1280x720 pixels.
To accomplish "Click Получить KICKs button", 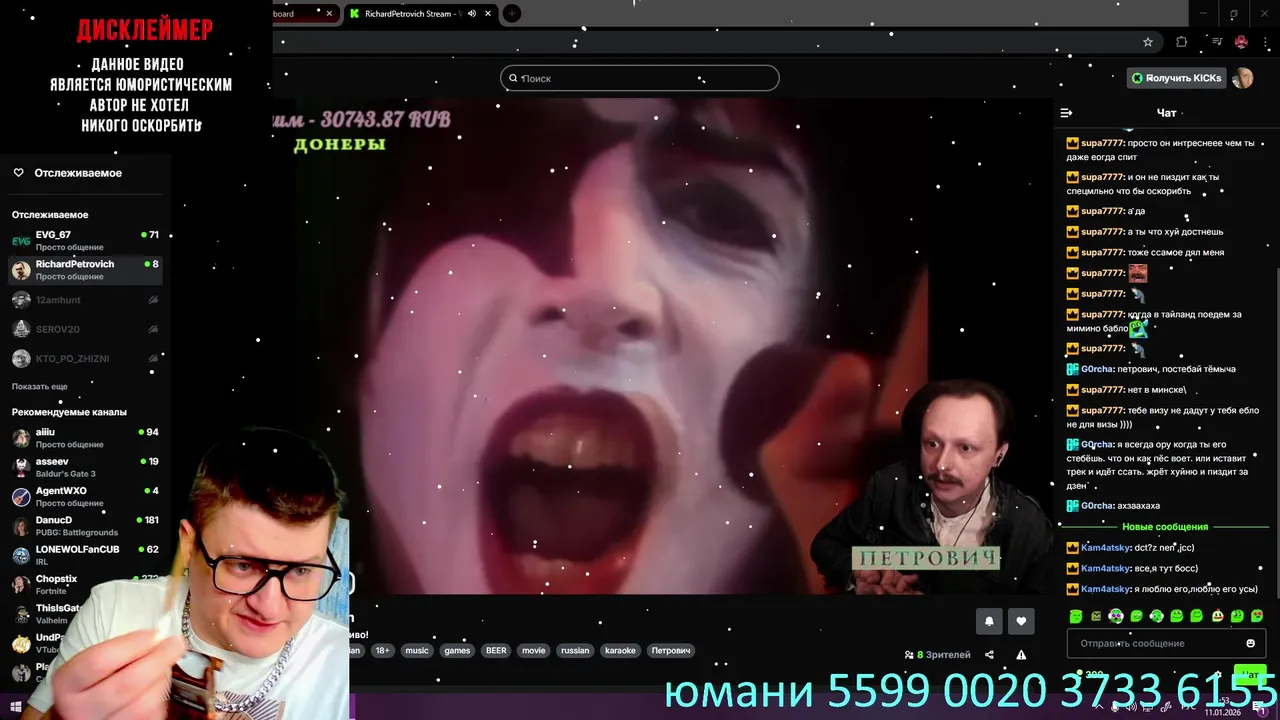I will click(x=1176, y=78).
